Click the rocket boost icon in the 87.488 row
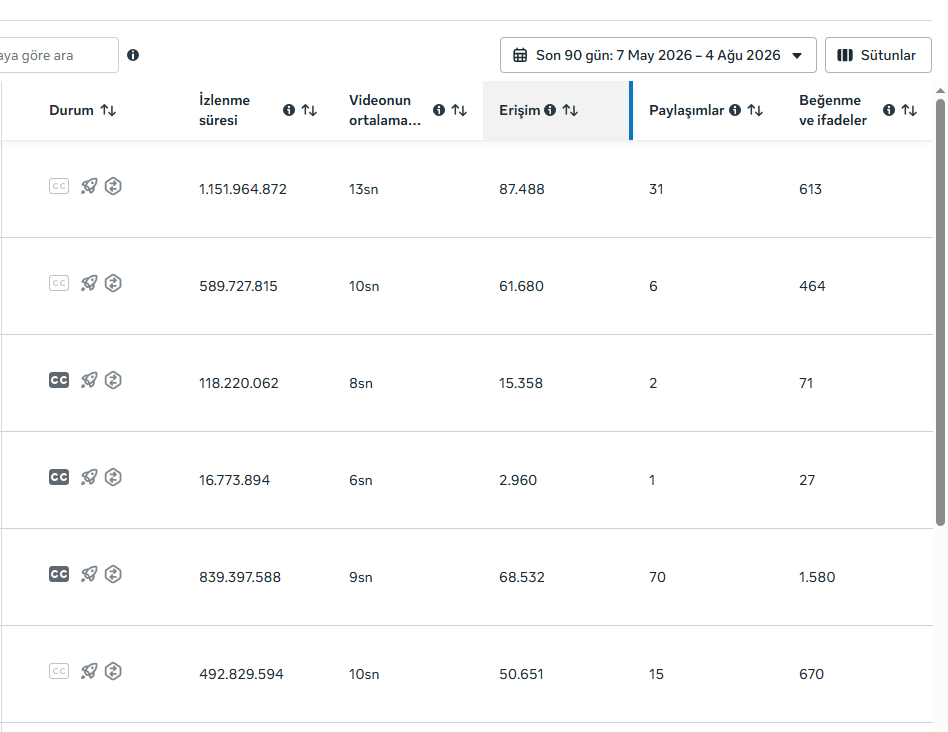The width and height of the screenshot is (948, 732). (89, 186)
